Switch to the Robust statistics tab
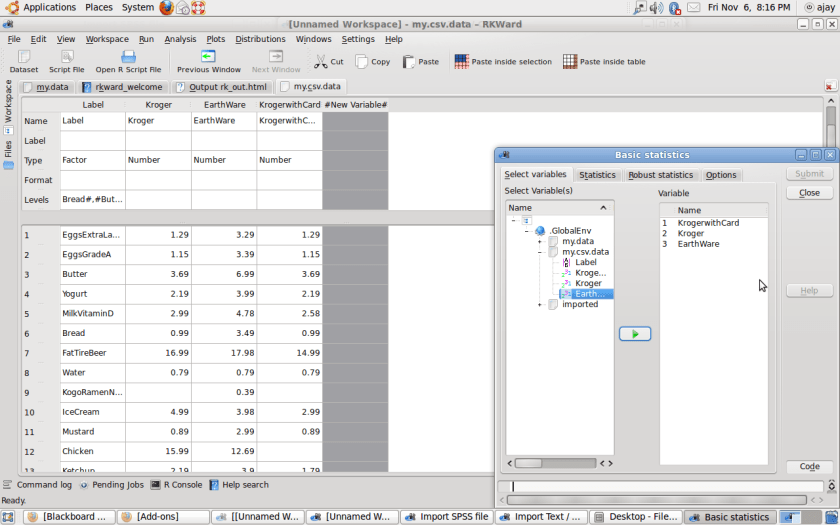 [x=660, y=175]
